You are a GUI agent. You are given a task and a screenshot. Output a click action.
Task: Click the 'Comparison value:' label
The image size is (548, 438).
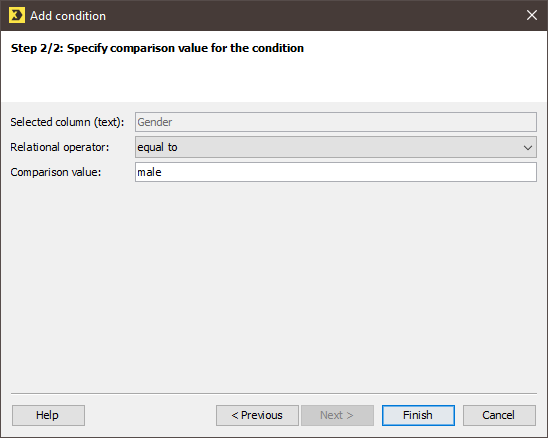click(56, 172)
